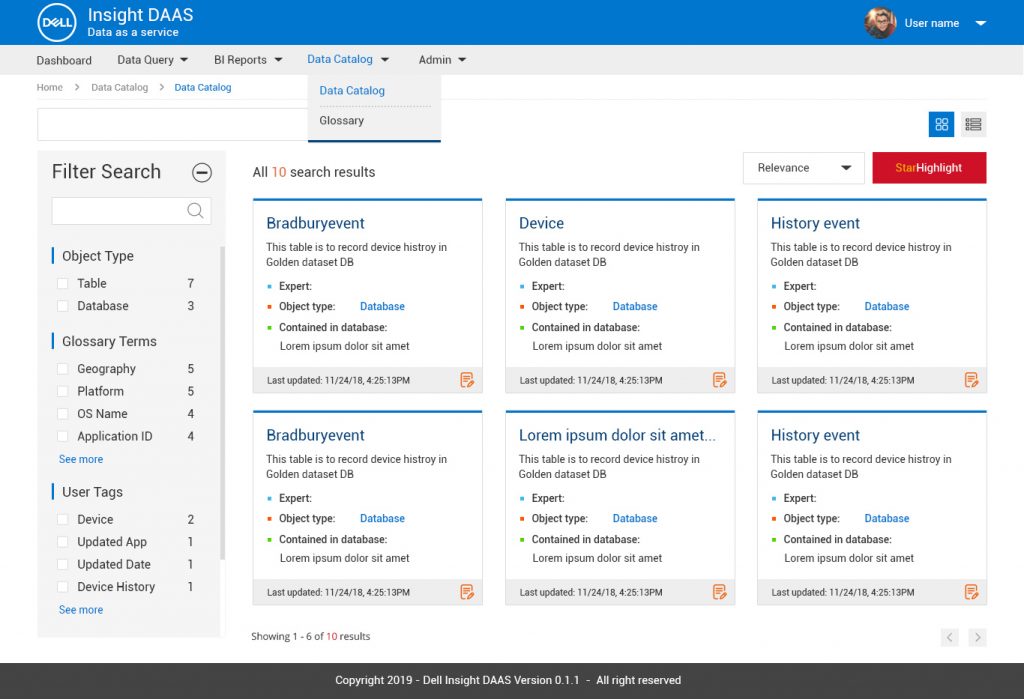
Task: Click the StarHighlight button
Action: point(929,167)
